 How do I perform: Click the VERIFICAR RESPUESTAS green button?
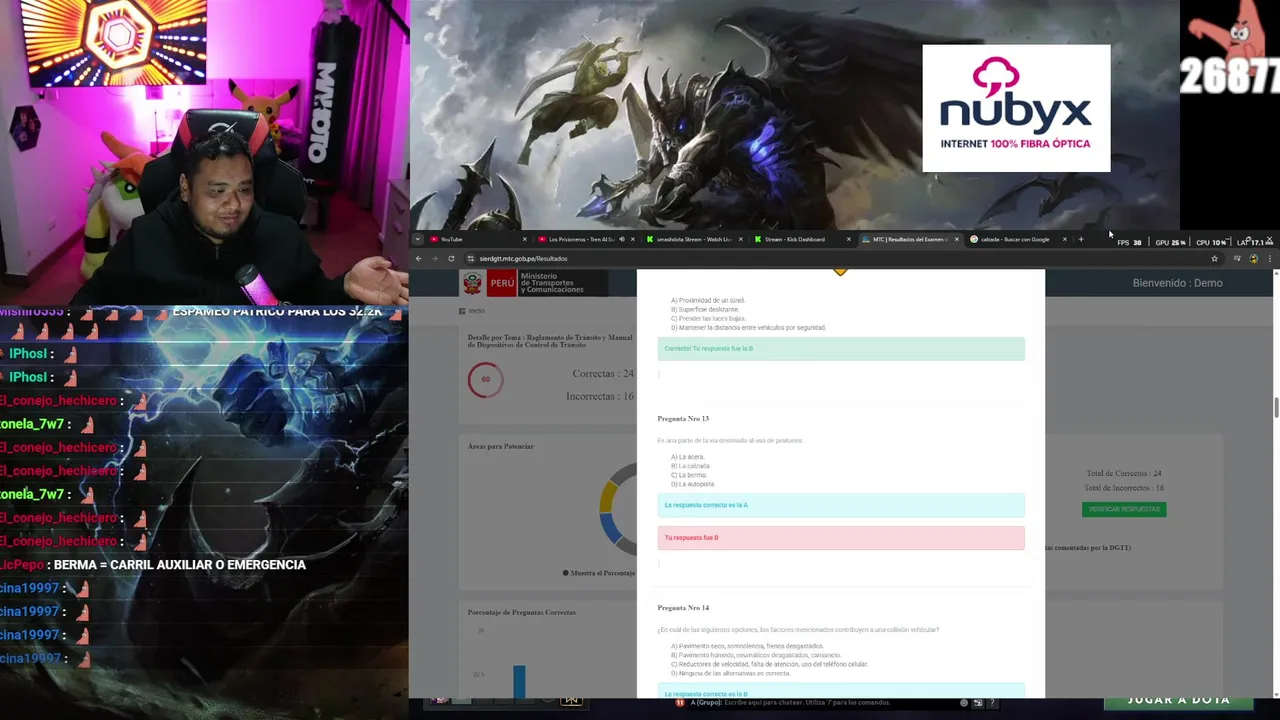(x=1124, y=509)
